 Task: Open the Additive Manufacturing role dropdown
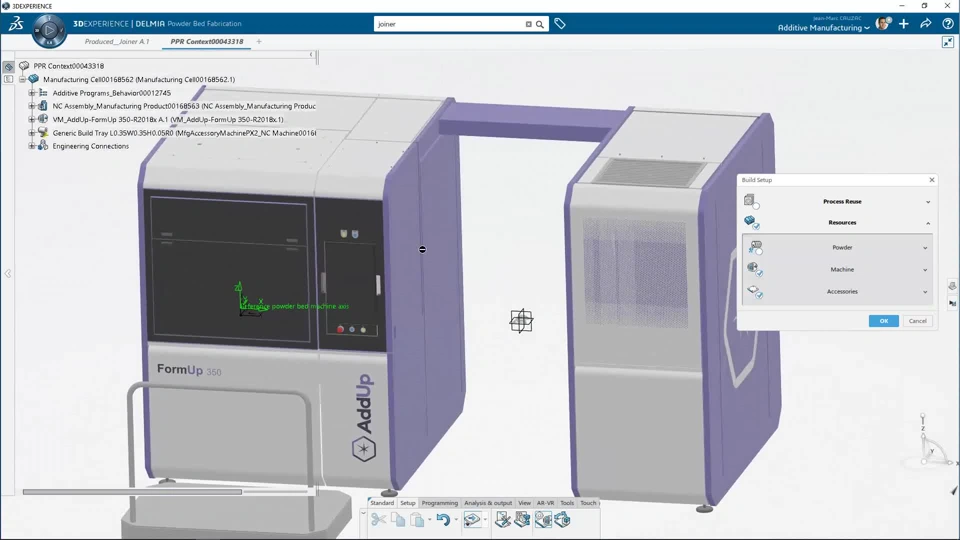(823, 28)
